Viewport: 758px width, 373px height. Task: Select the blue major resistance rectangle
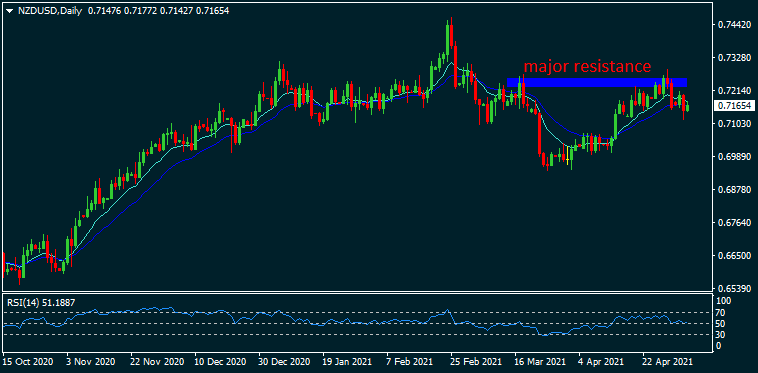pyautogui.click(x=597, y=83)
